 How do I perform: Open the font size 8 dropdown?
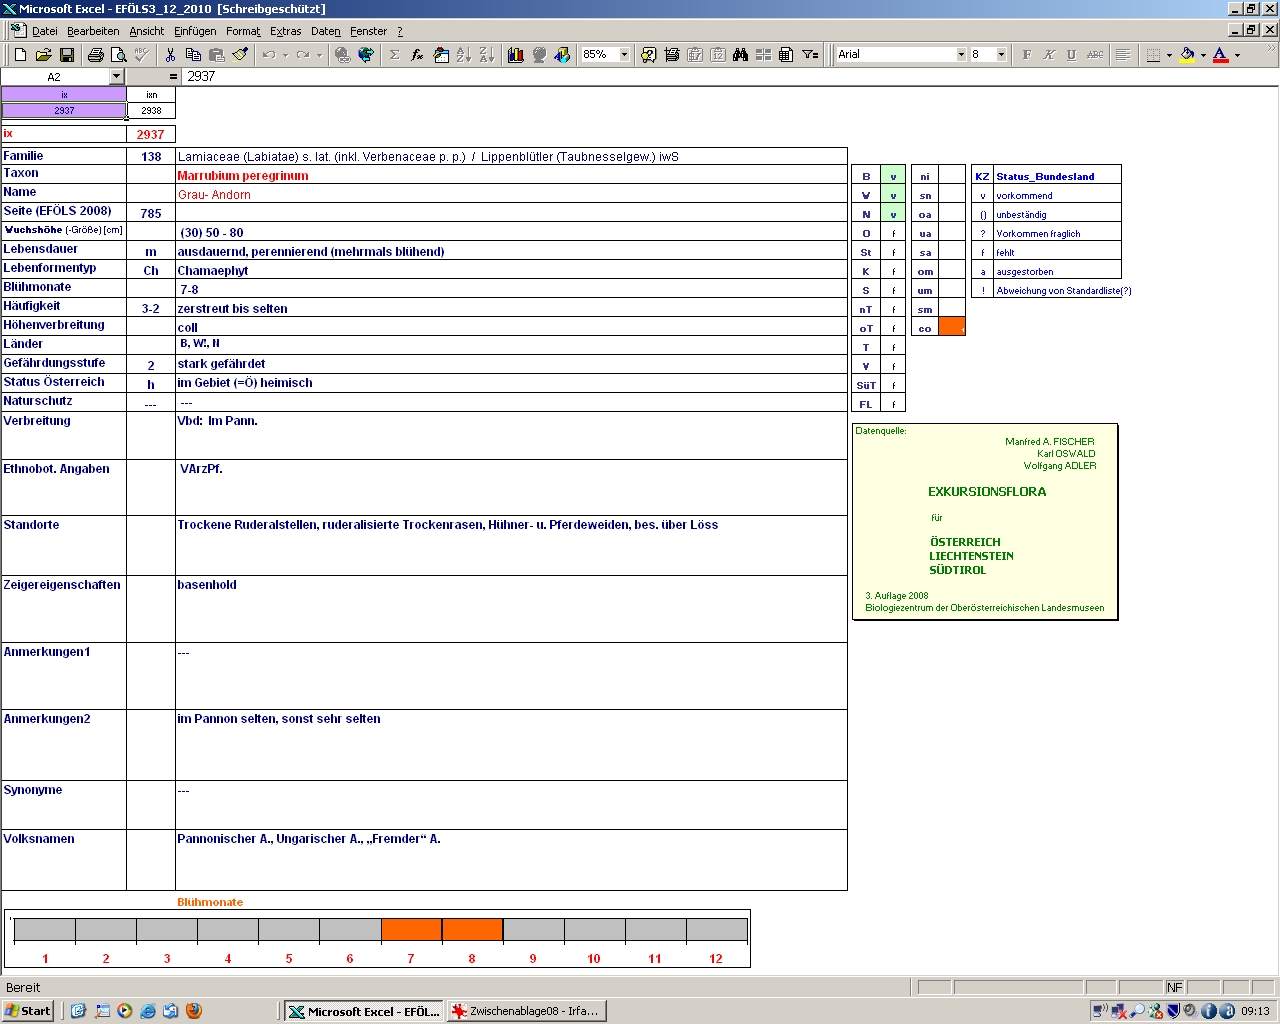pos(1001,55)
